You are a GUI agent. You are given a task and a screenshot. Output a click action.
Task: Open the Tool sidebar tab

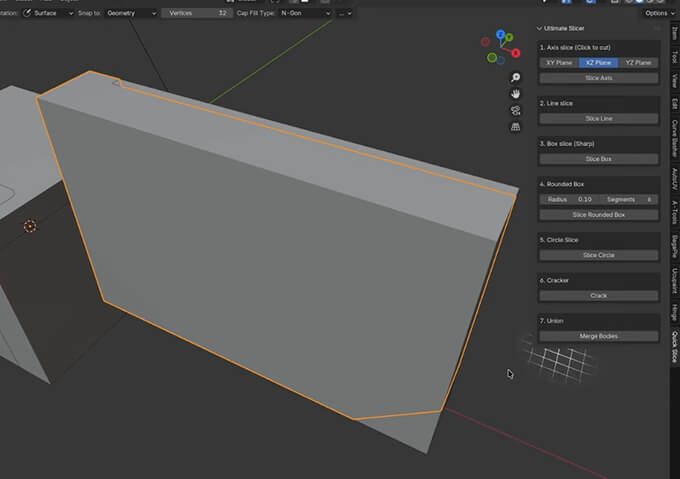(x=674, y=57)
